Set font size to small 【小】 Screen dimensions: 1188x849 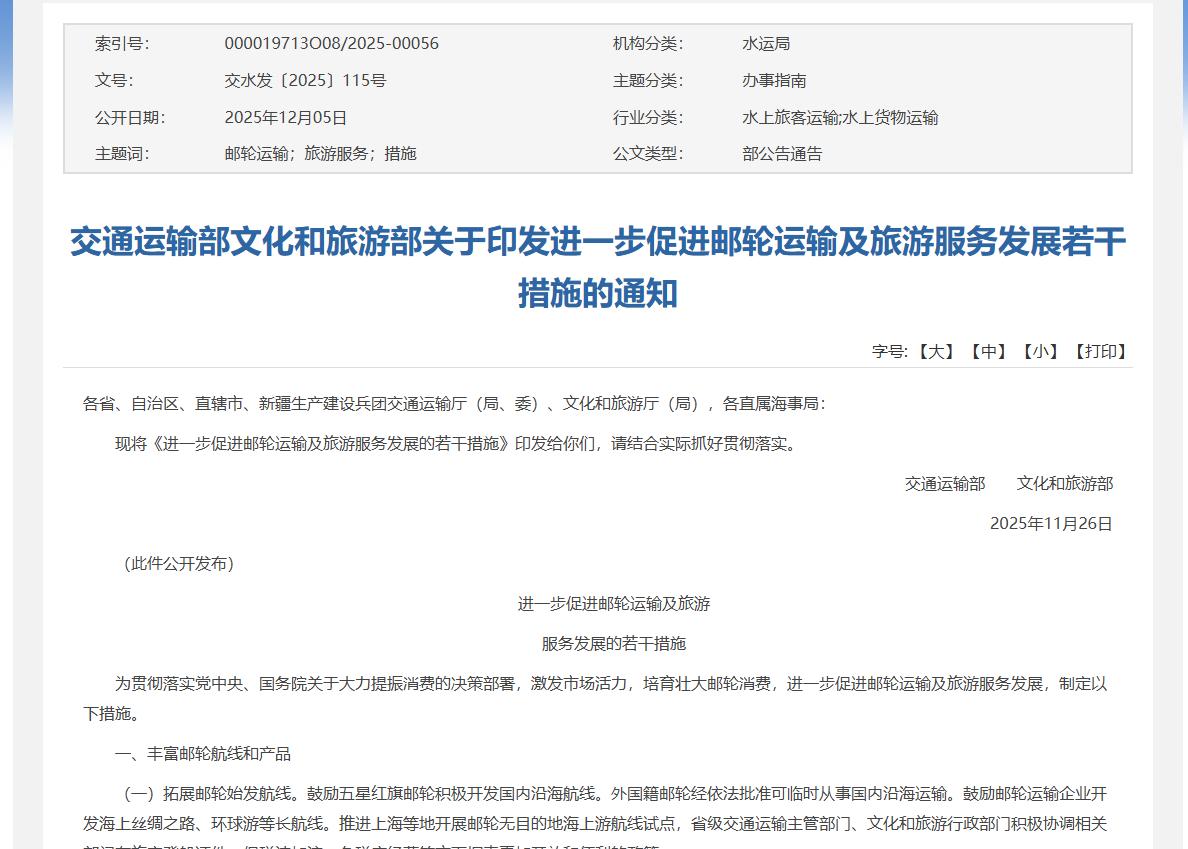tap(1040, 351)
